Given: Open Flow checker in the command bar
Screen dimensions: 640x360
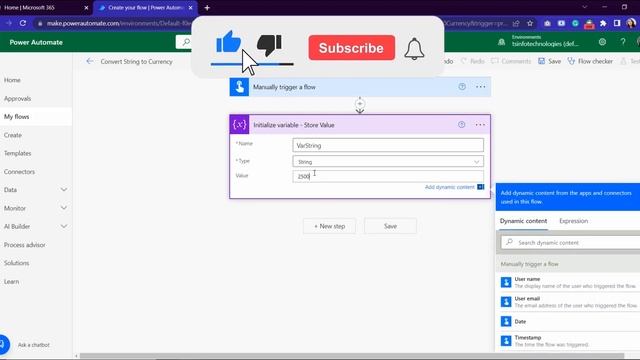Looking at the screenshot, I should tap(590, 61).
